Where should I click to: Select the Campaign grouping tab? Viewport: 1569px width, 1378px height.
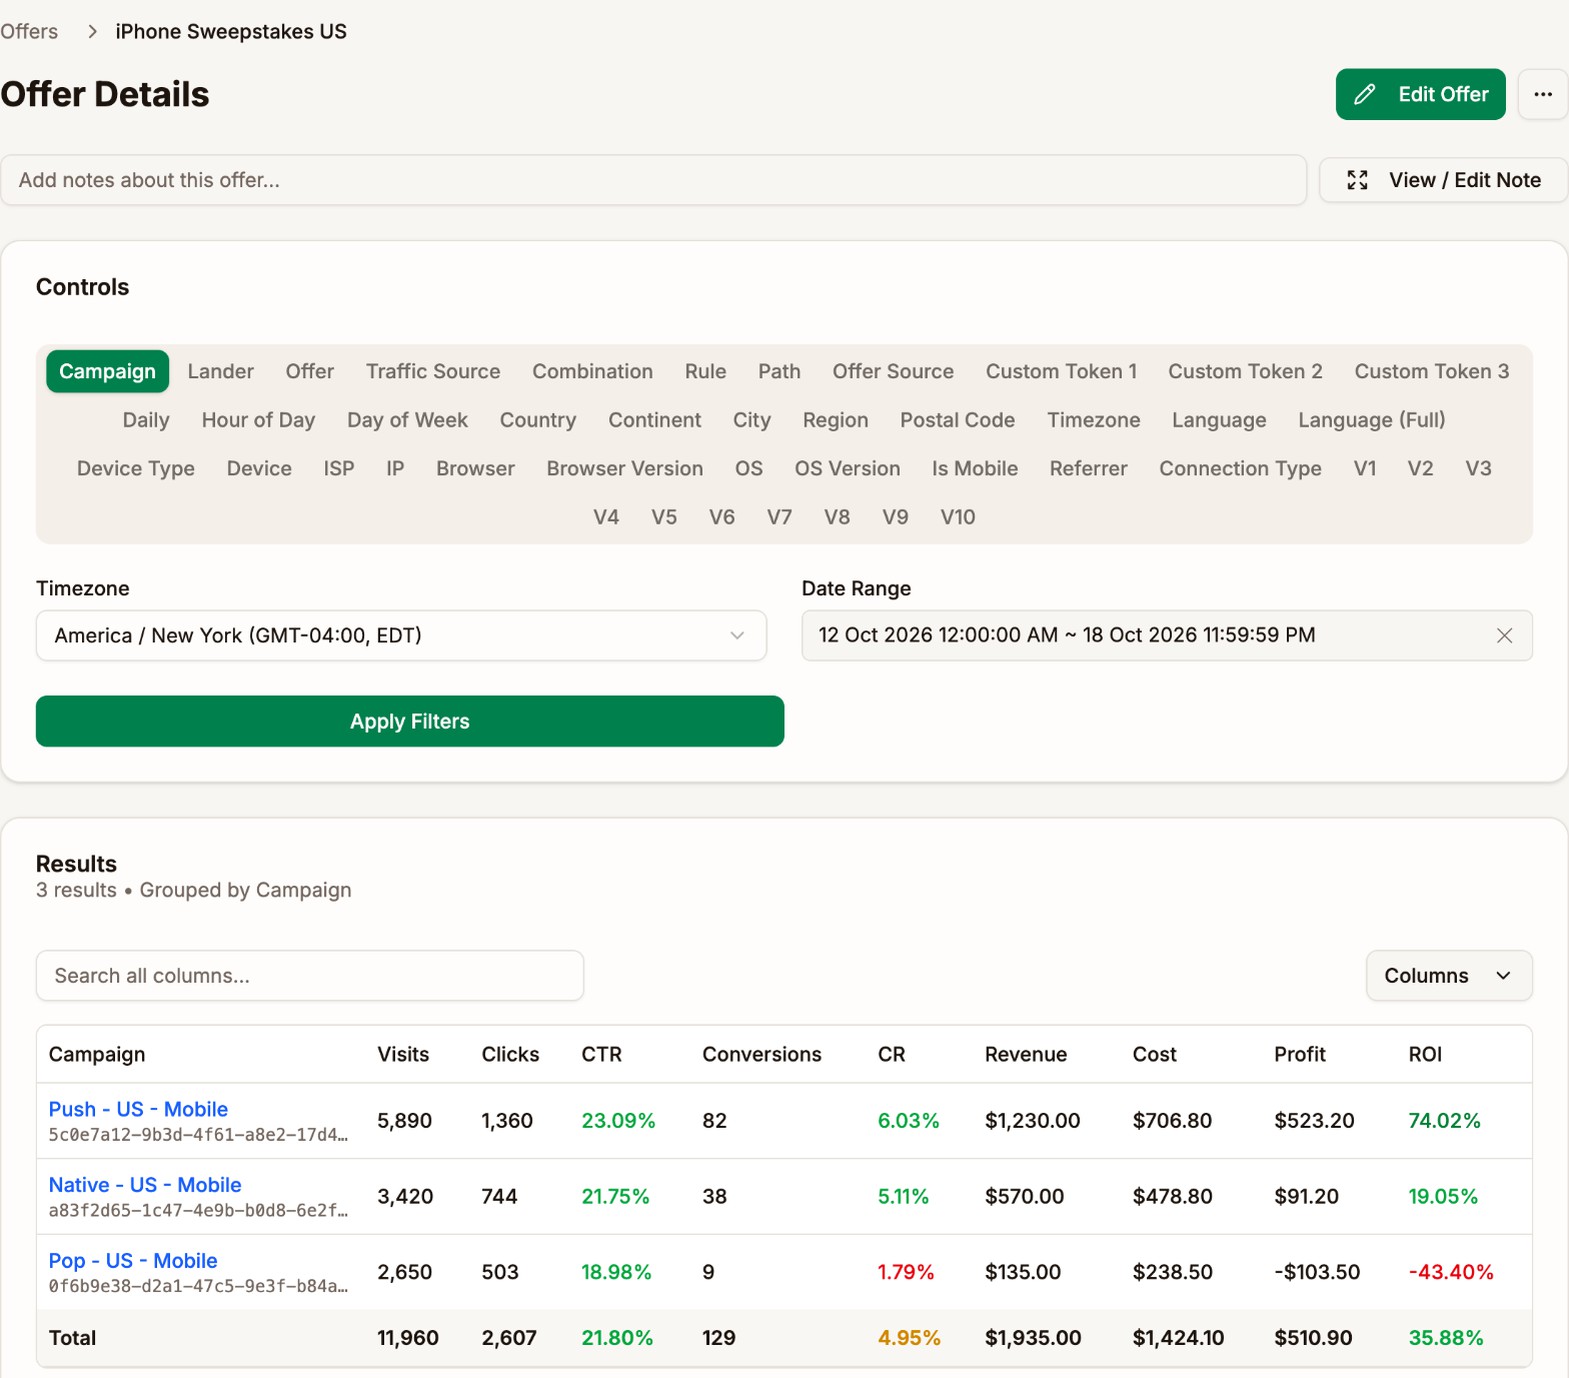(x=107, y=371)
